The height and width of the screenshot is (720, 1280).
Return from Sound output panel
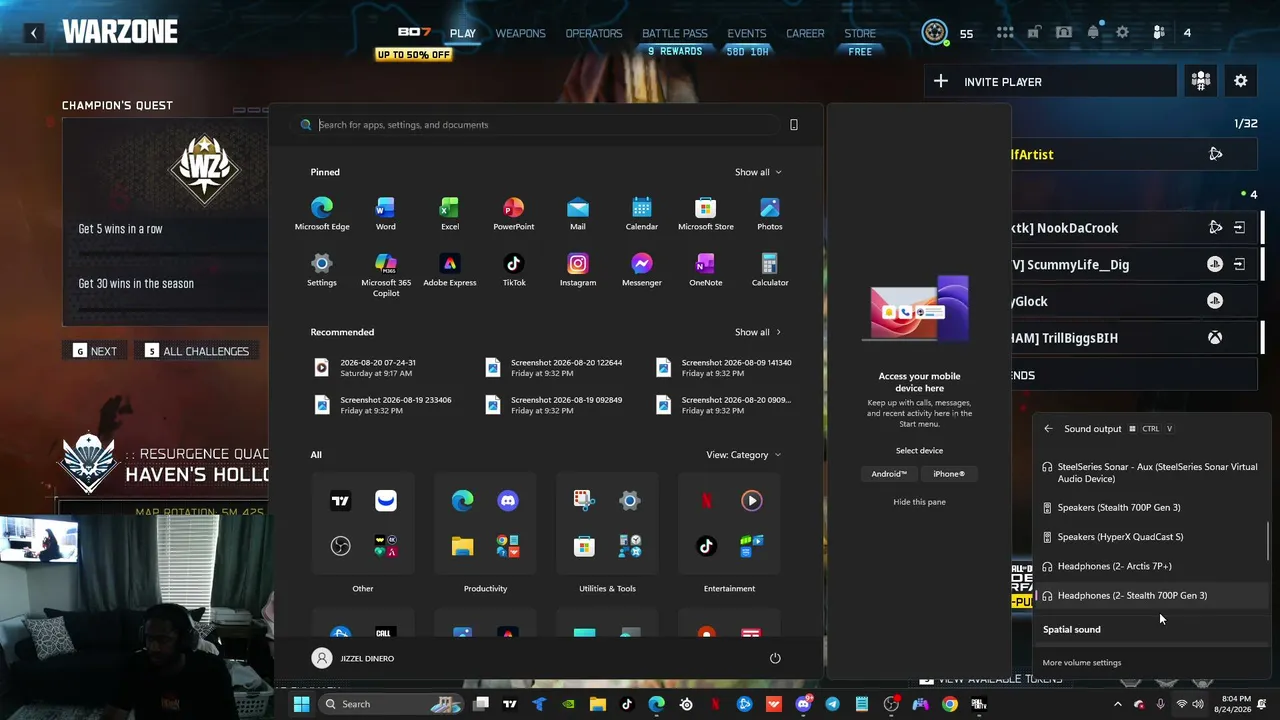tap(1048, 429)
